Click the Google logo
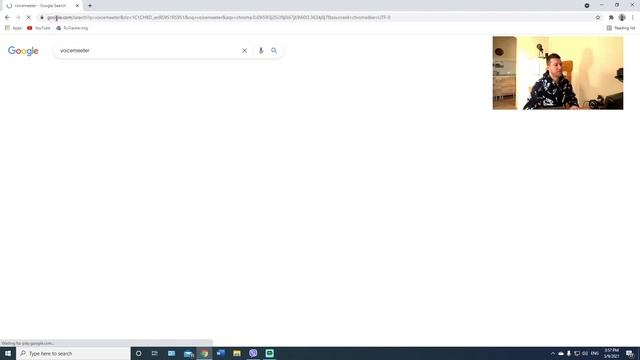The height and width of the screenshot is (360, 640). click(x=23, y=51)
